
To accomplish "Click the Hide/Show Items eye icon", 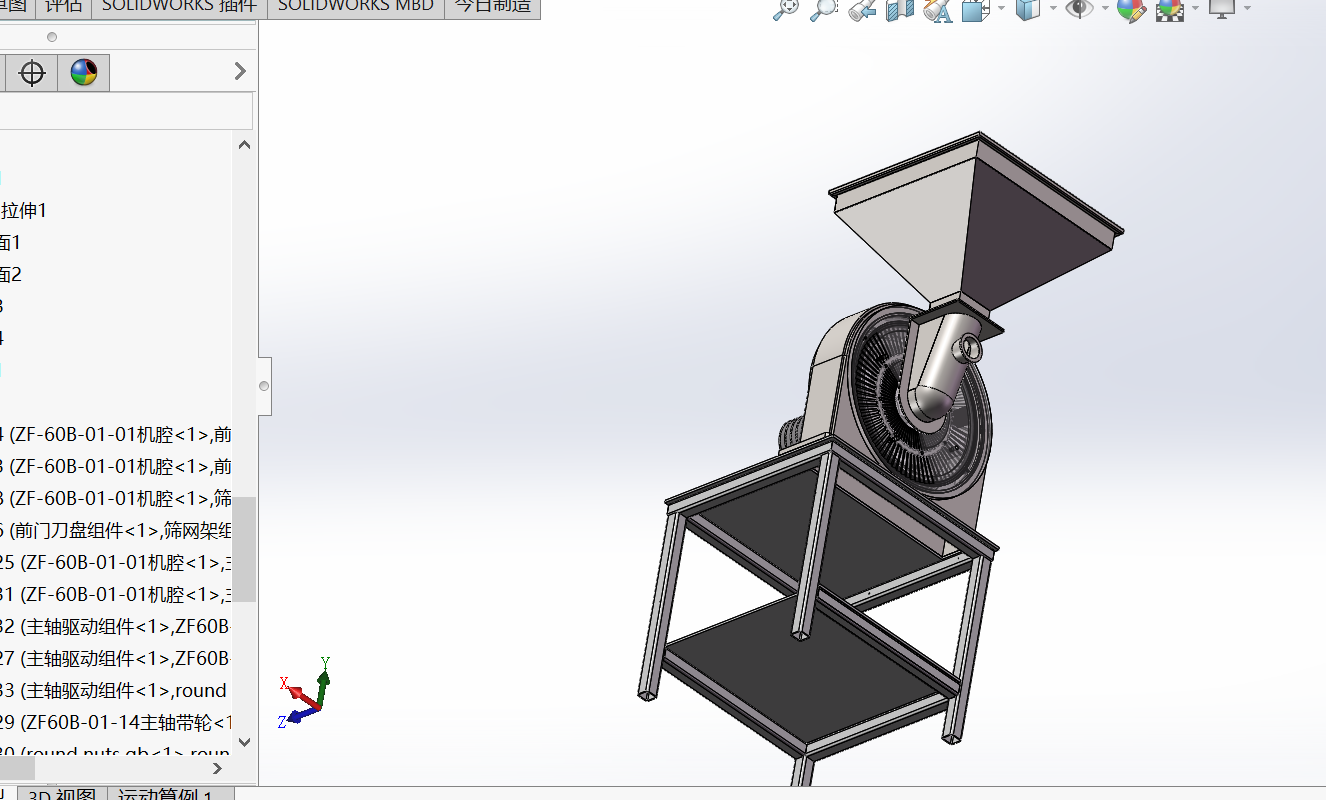I will click(x=1079, y=9).
